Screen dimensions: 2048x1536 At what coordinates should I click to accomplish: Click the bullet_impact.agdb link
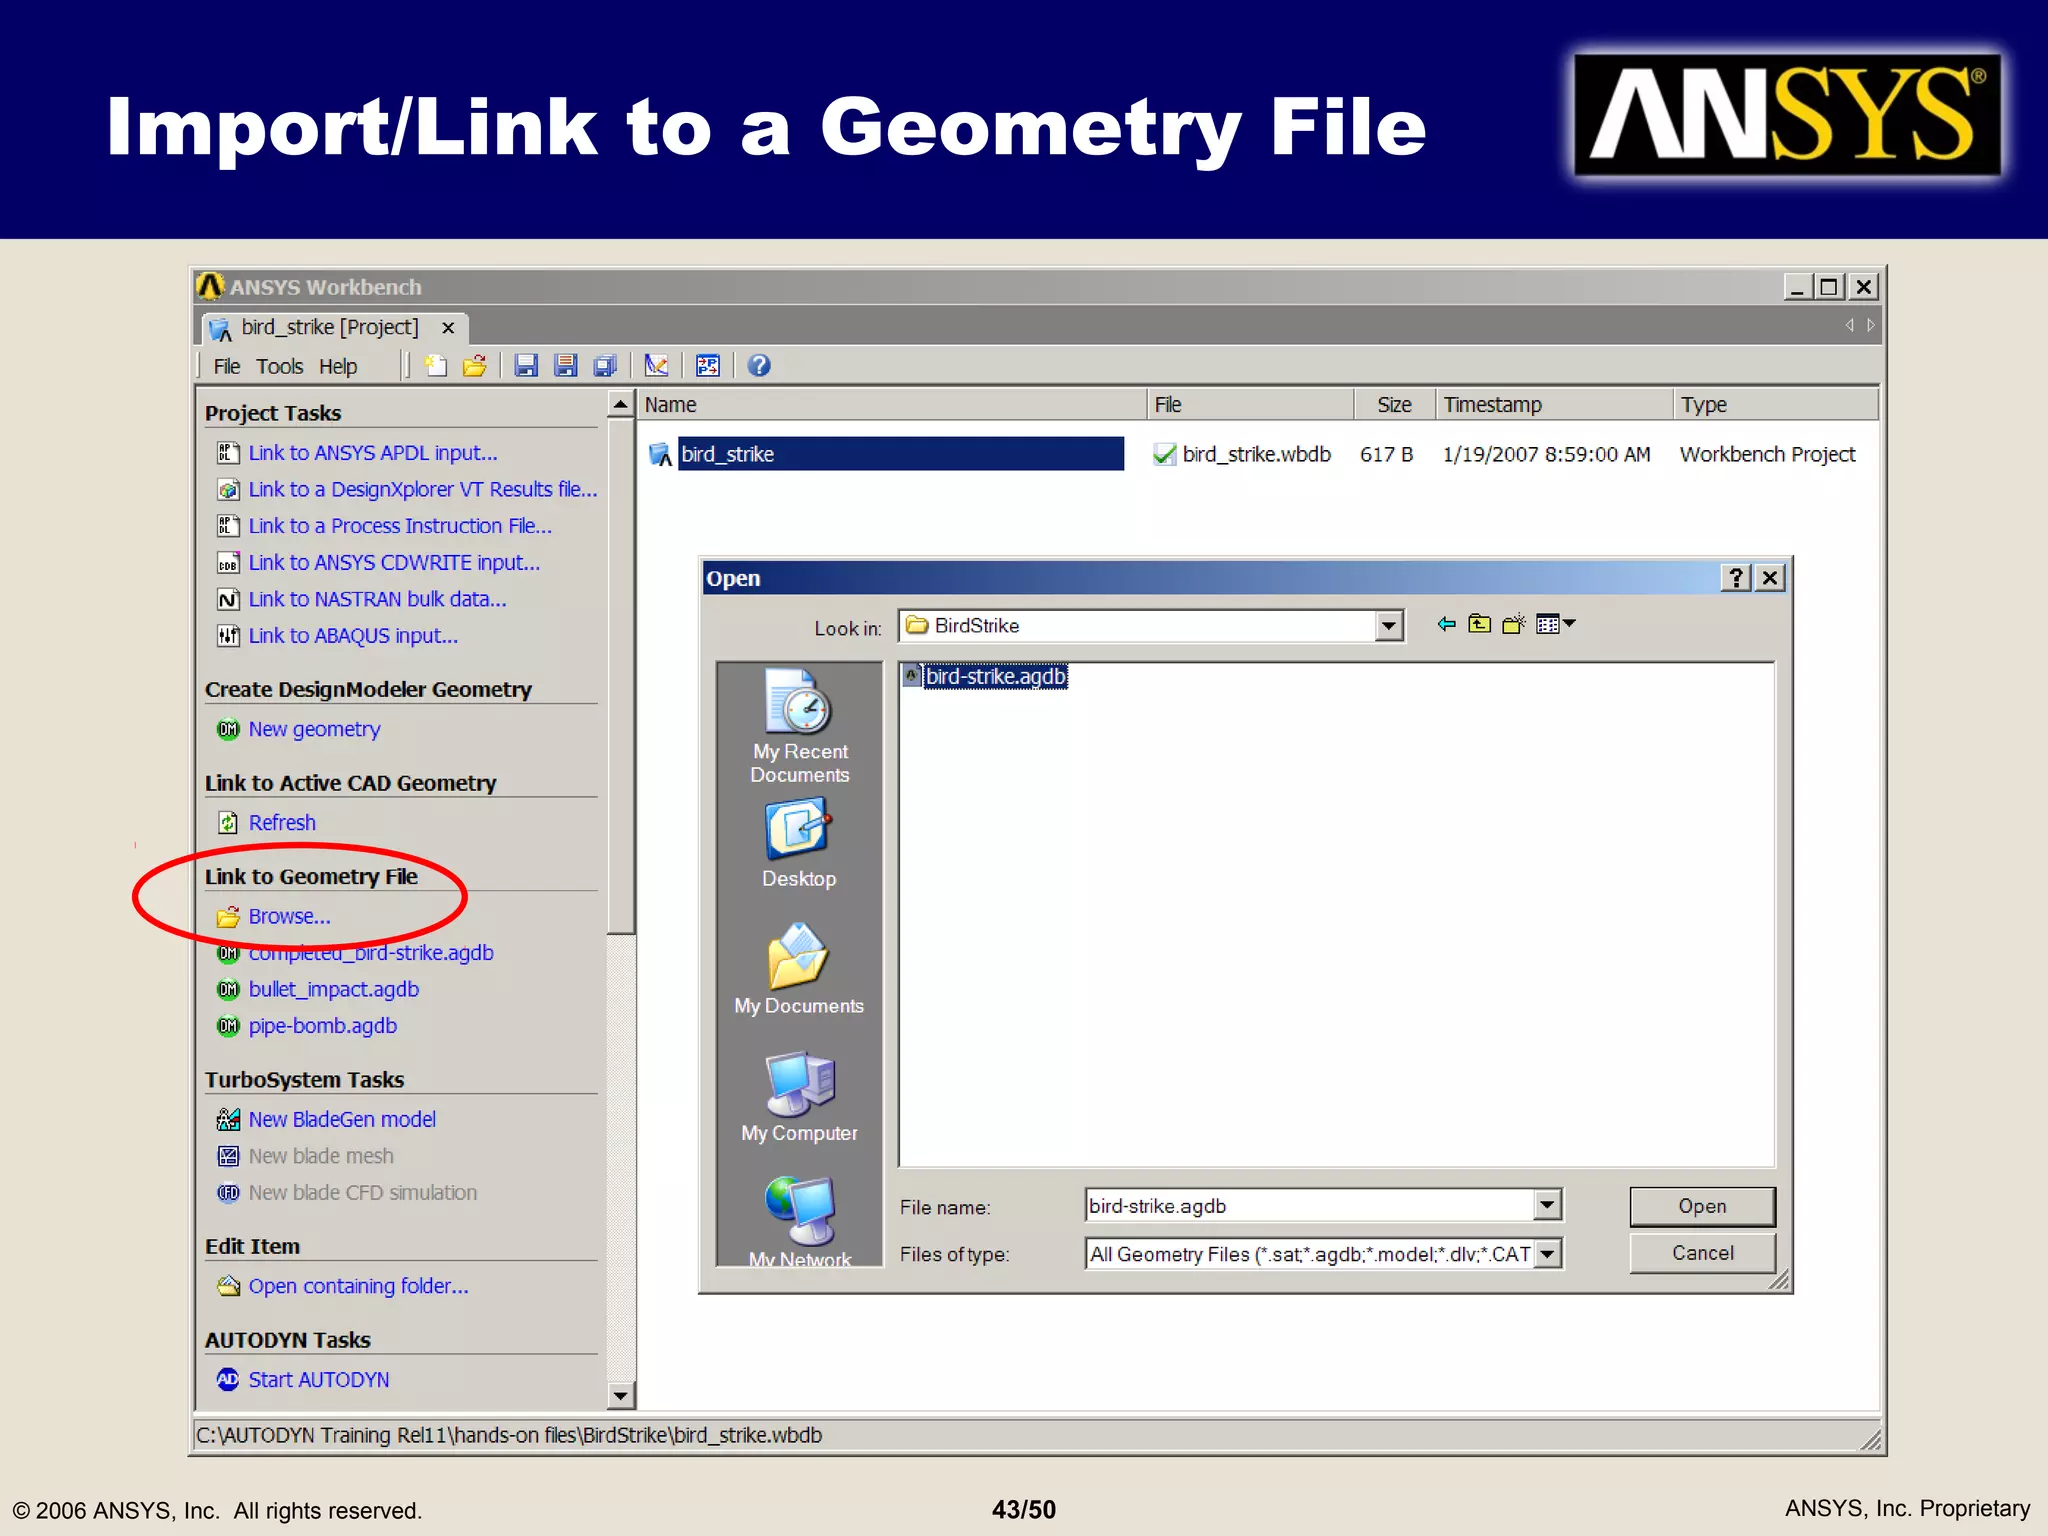pos(334,989)
